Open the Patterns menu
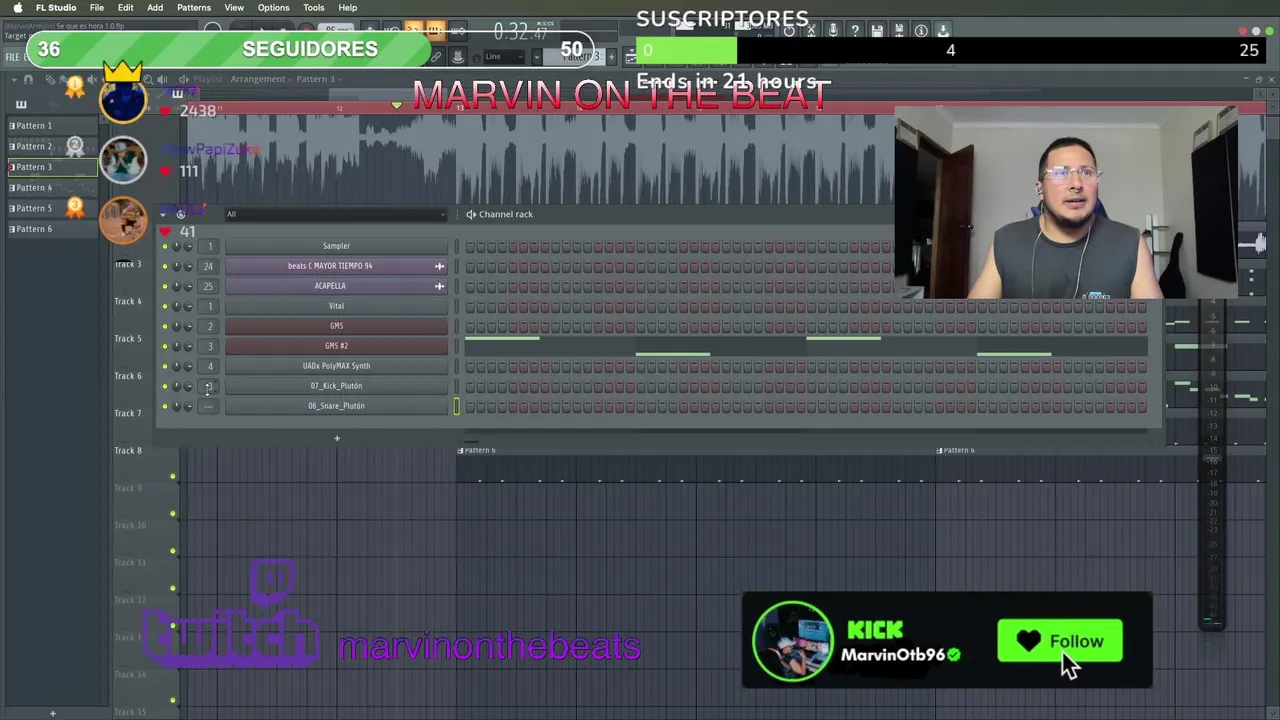Viewport: 1280px width, 720px height. (194, 8)
